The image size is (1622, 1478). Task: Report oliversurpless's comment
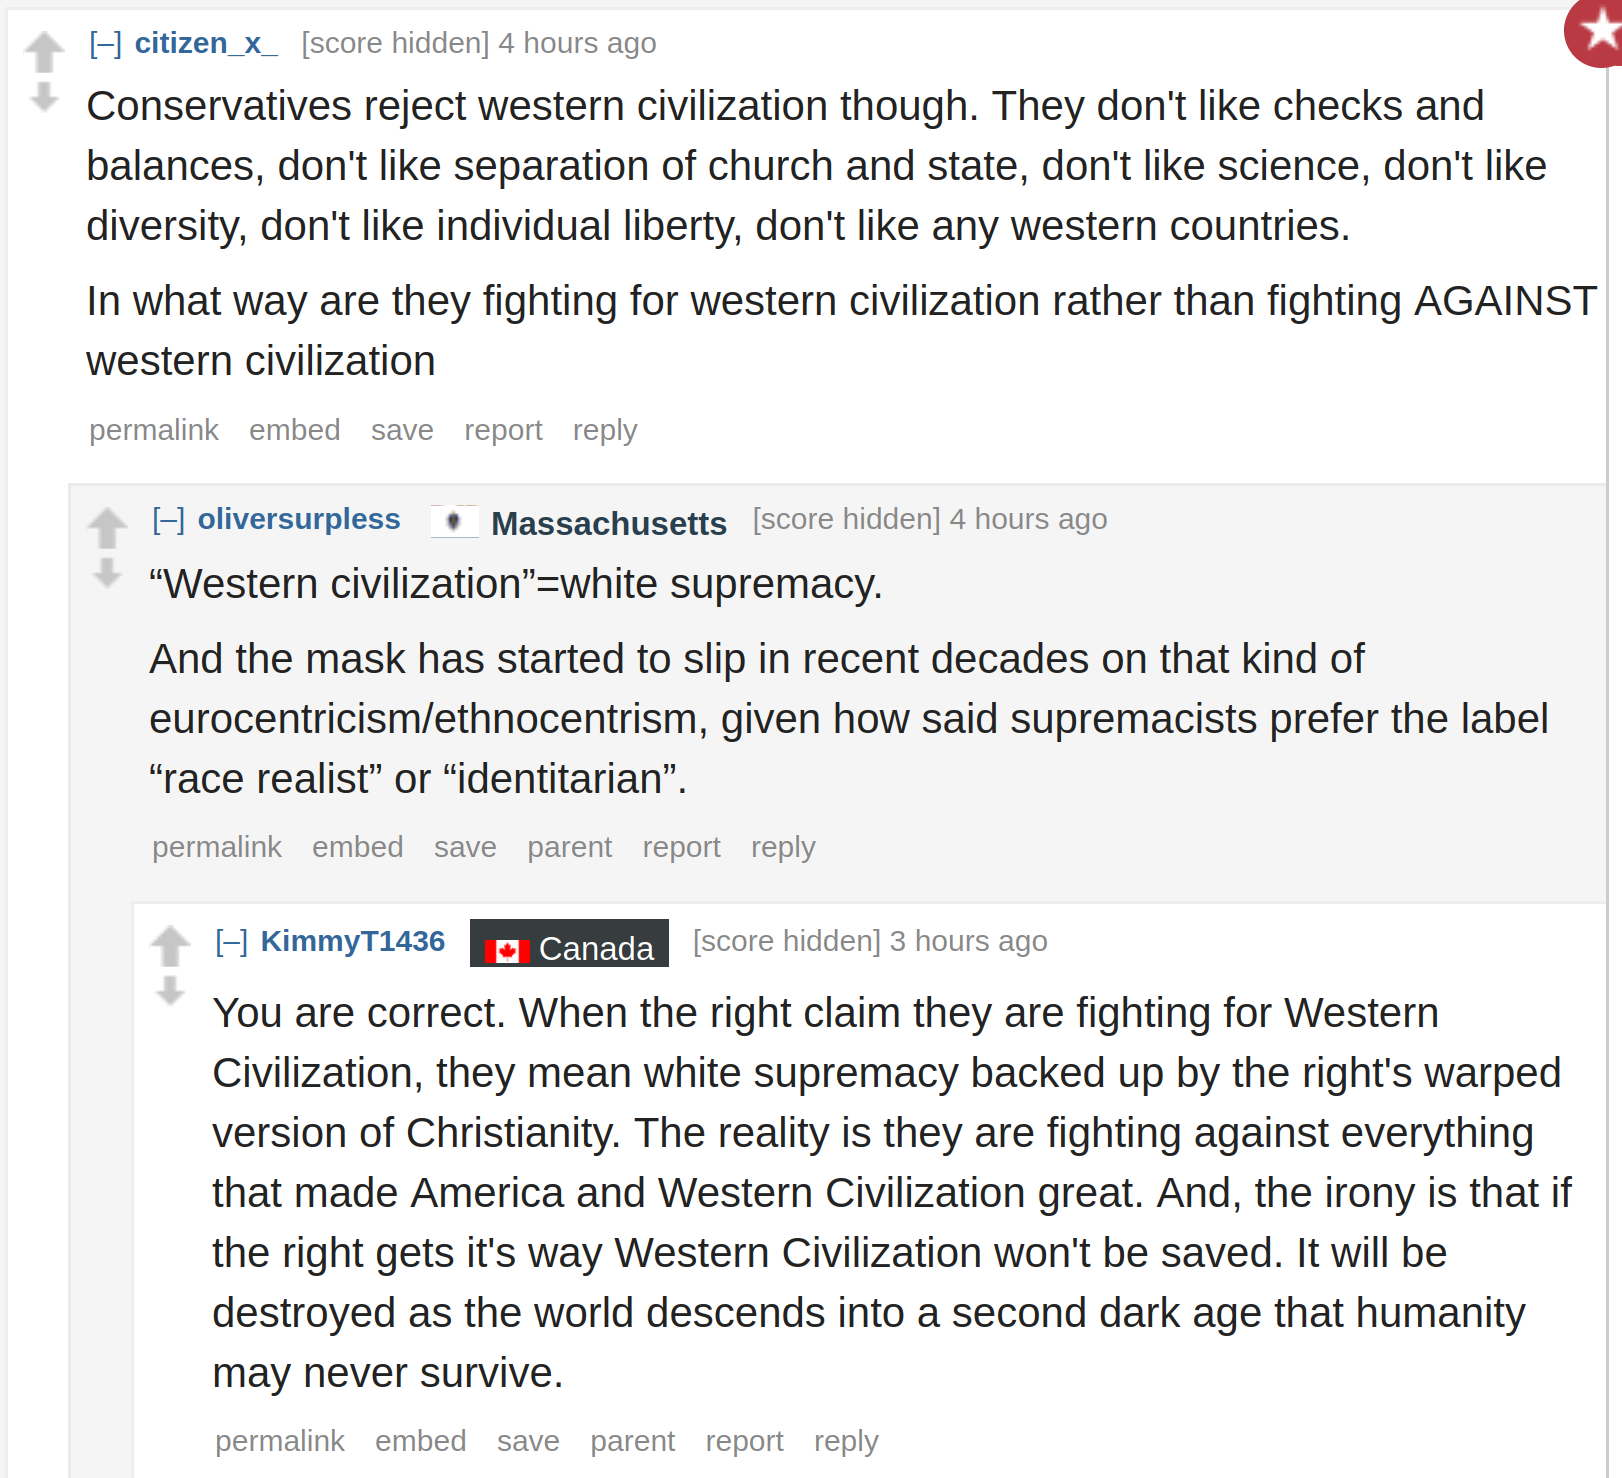[x=681, y=847]
